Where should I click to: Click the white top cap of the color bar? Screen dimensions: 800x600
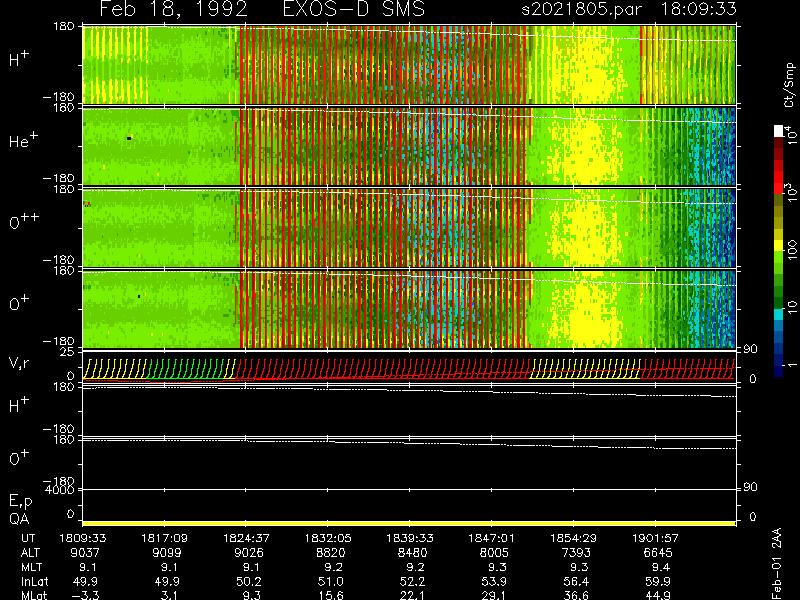(x=778, y=131)
